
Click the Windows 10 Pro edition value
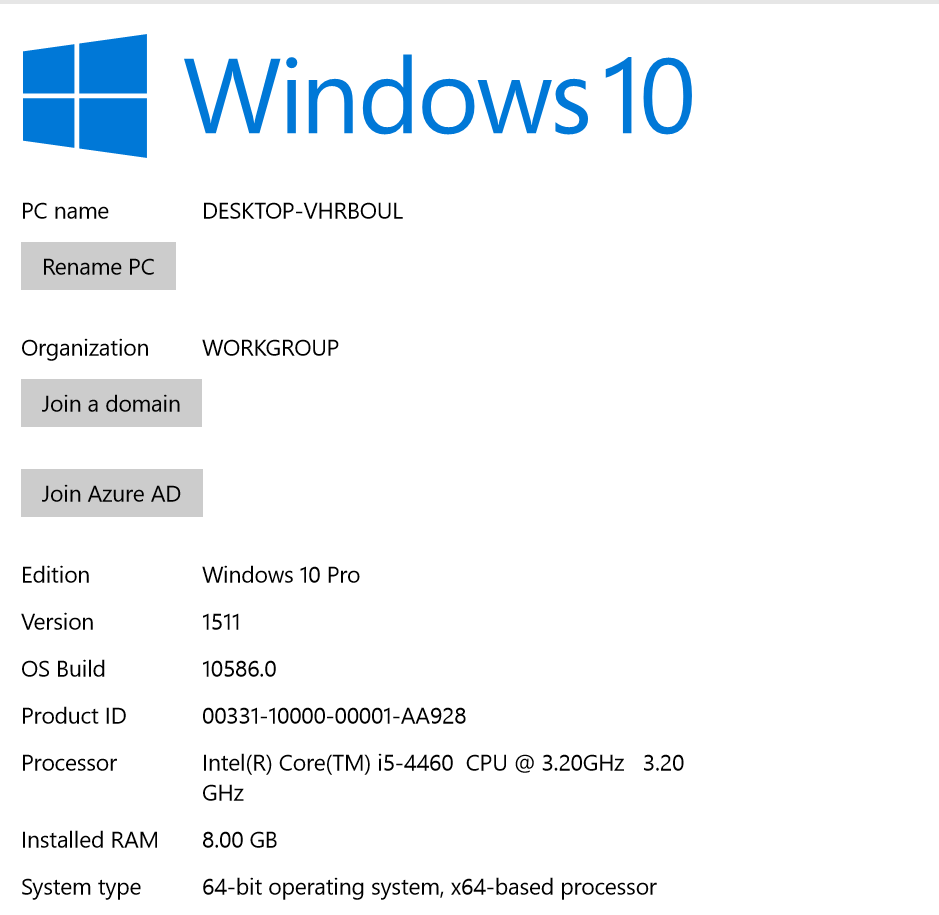tap(281, 575)
